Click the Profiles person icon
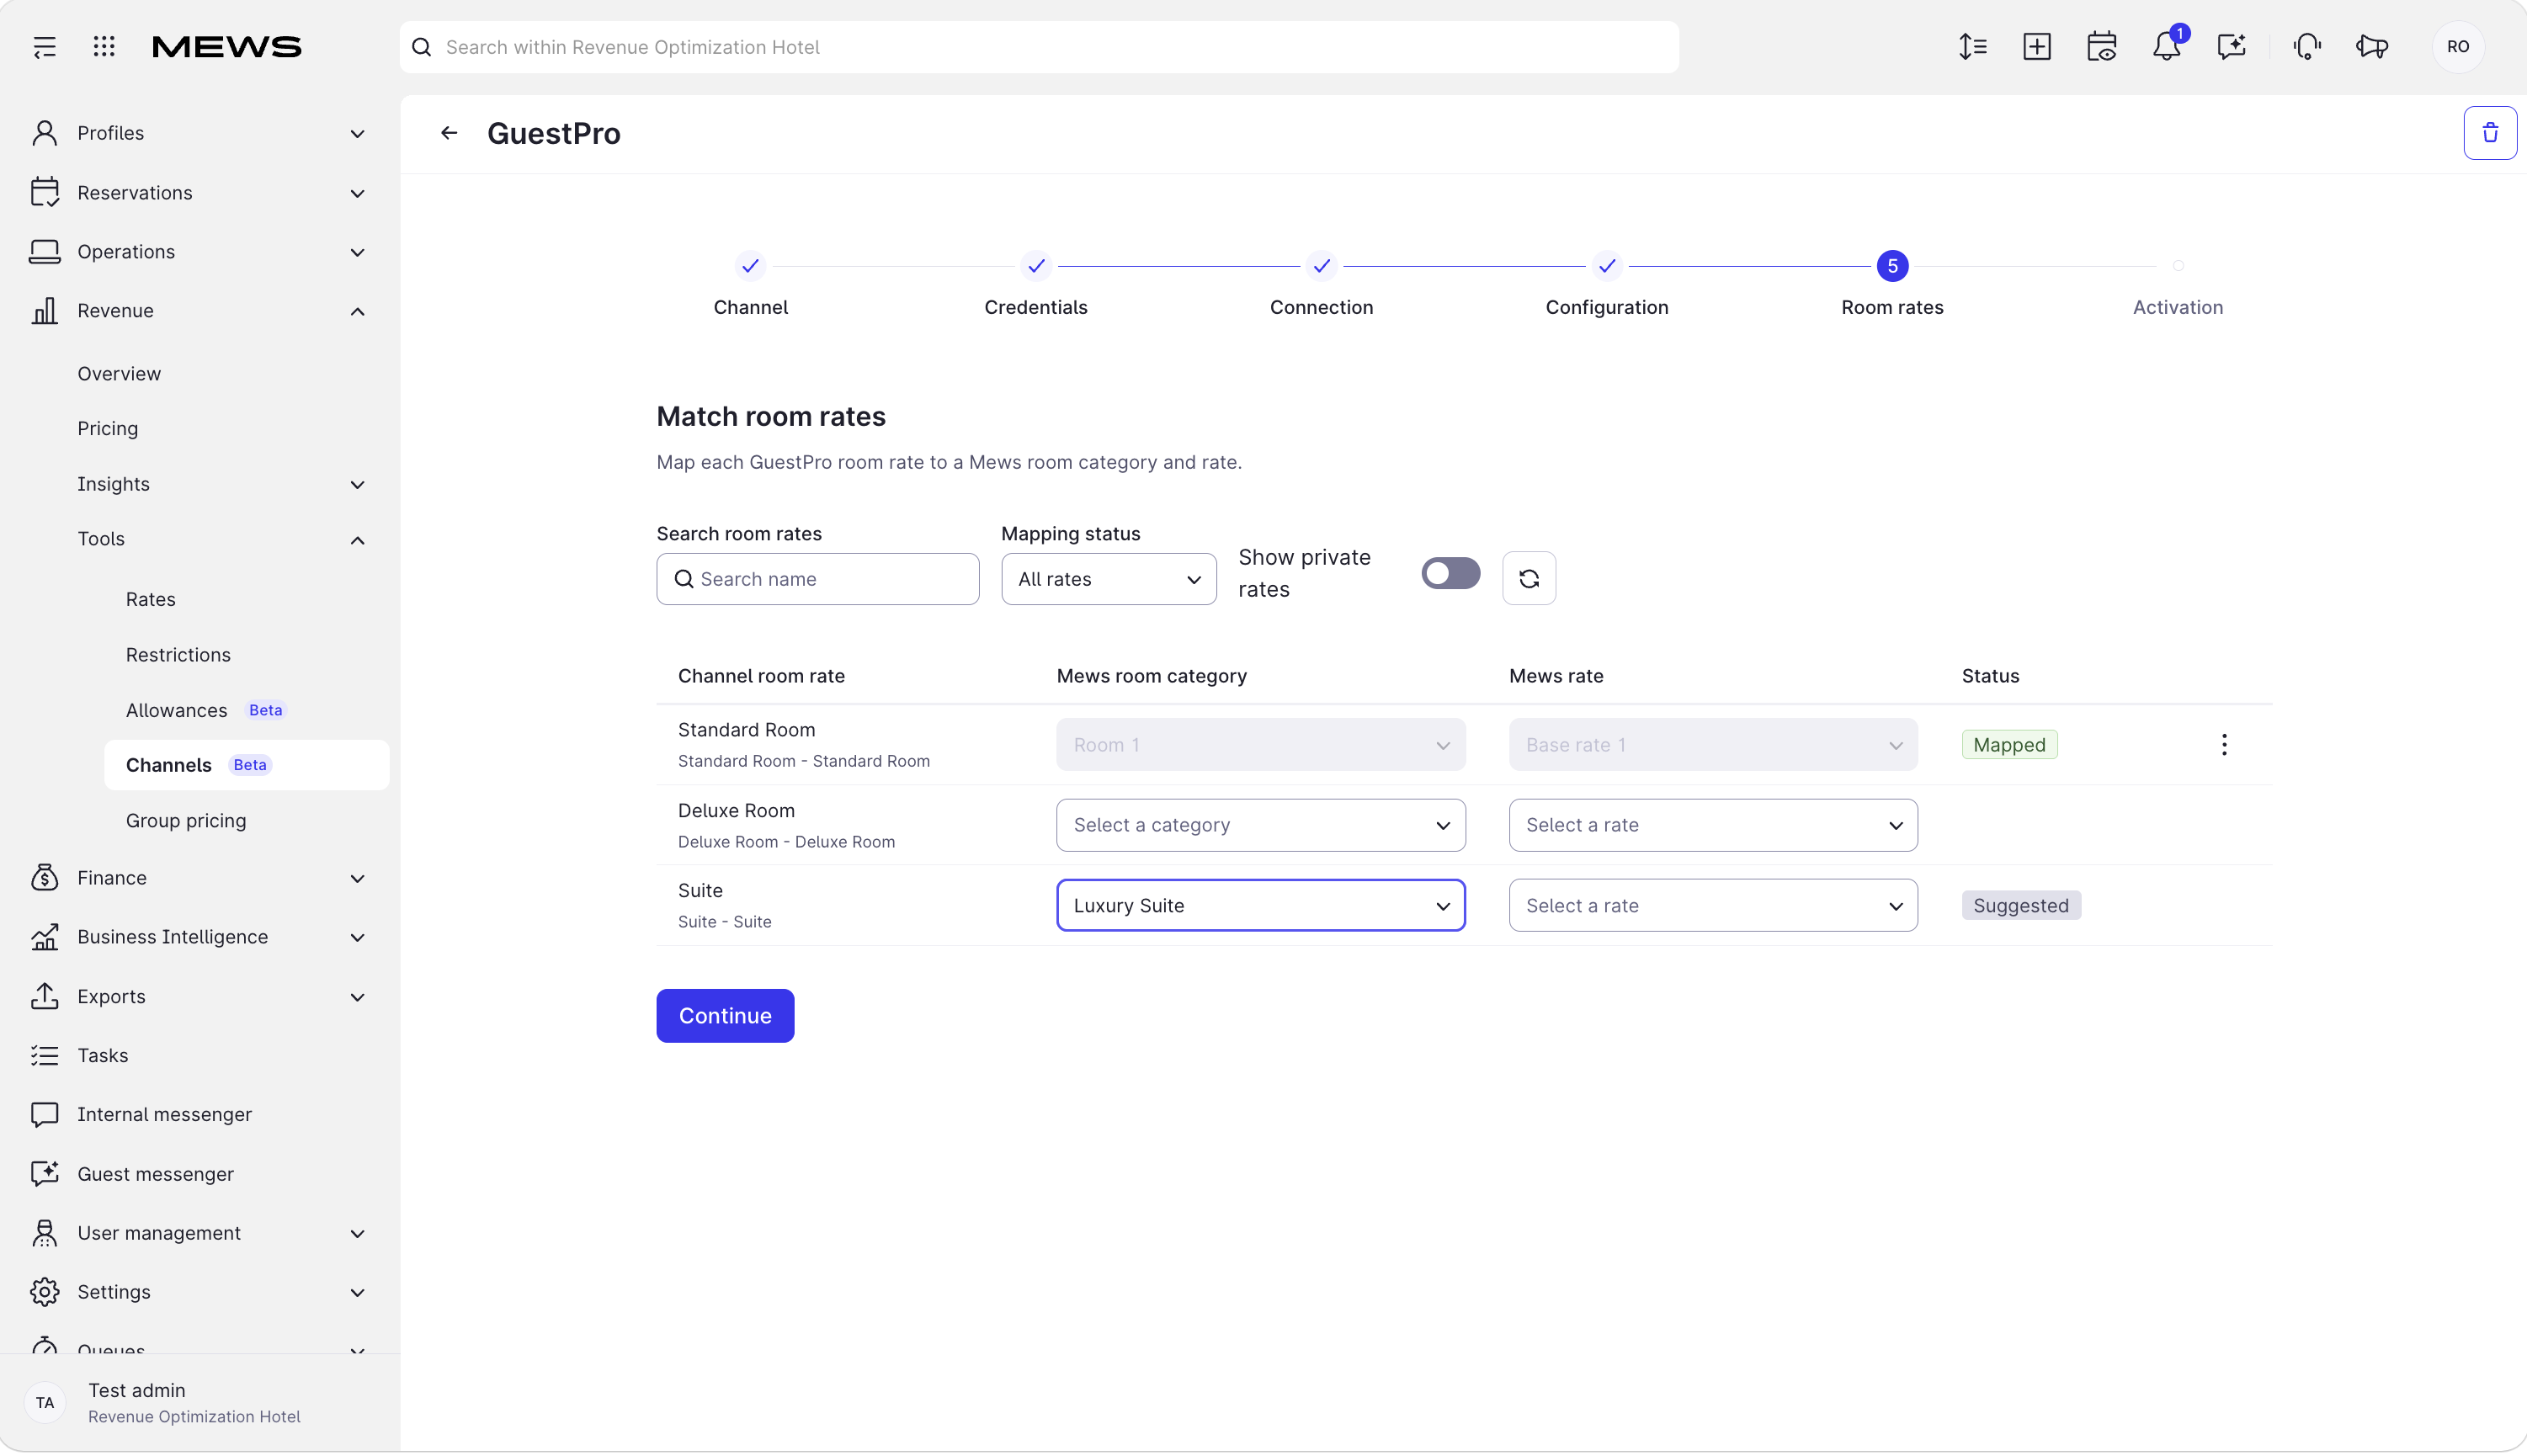The width and height of the screenshot is (2527, 1456). 44,133
